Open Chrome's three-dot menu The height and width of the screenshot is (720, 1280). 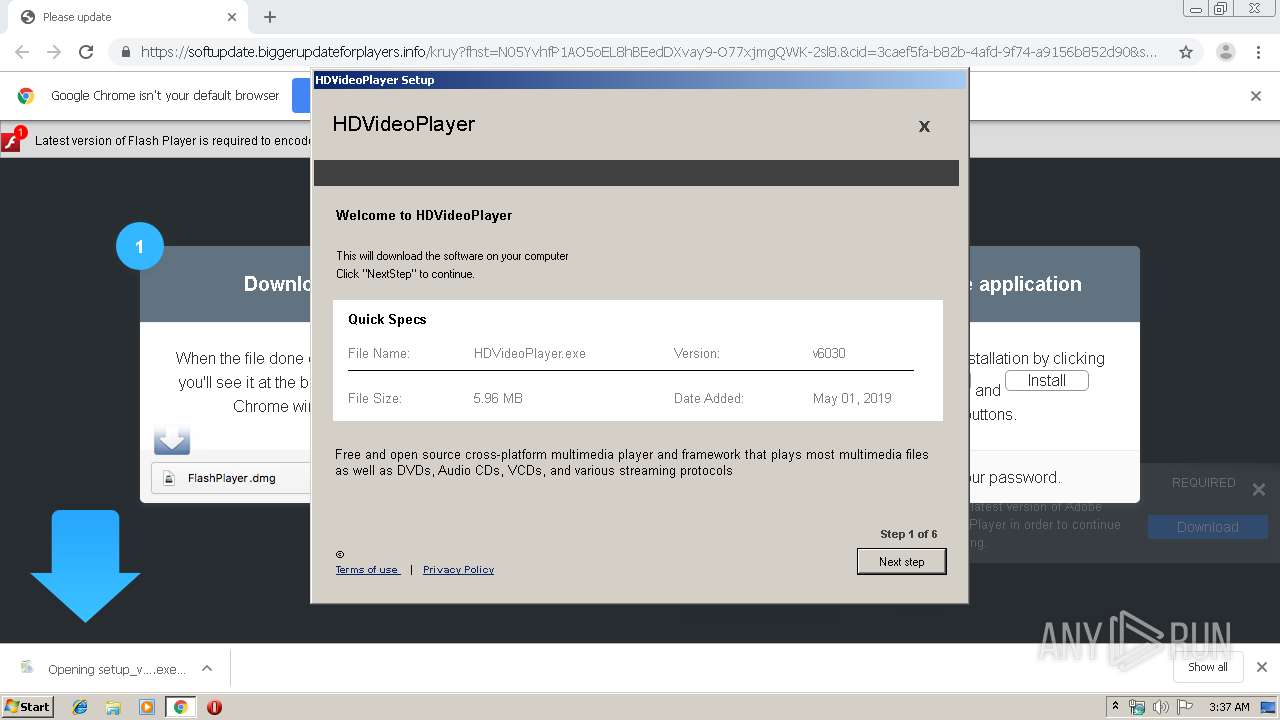tap(1258, 52)
